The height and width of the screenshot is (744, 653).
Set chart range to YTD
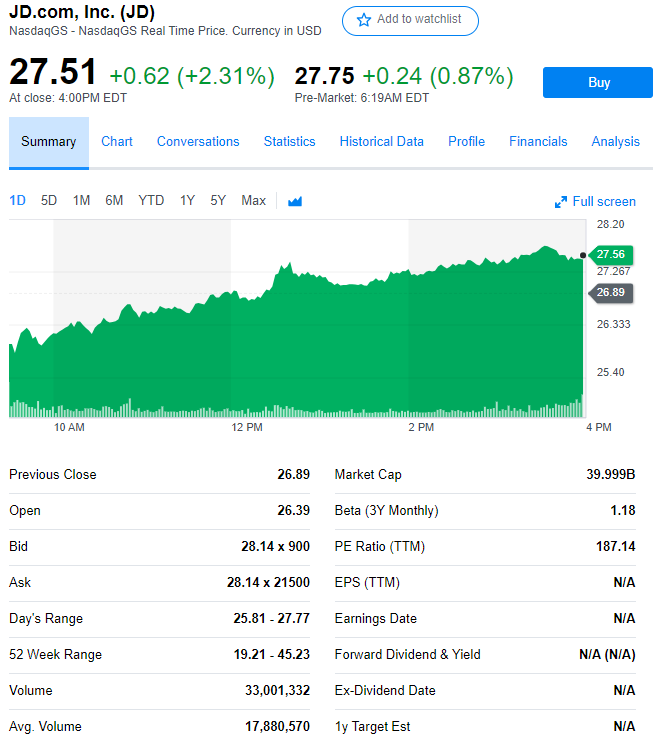(x=151, y=201)
